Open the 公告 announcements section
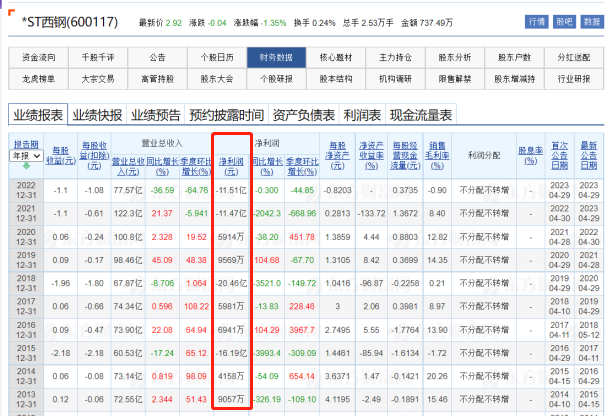The width and height of the screenshot is (607, 417). [158, 57]
